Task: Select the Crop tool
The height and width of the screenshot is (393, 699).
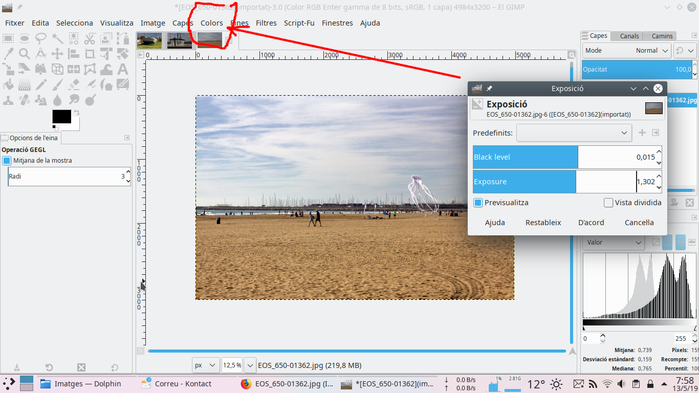Action: pyautogui.click(x=90, y=54)
